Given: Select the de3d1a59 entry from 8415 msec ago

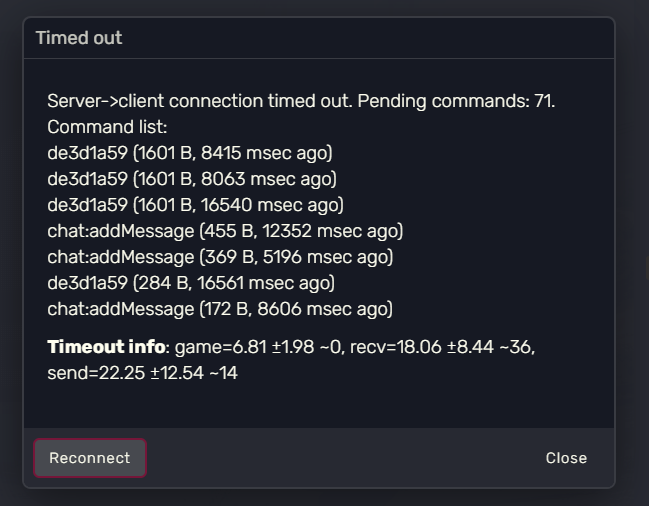Looking at the screenshot, I should point(190,153).
